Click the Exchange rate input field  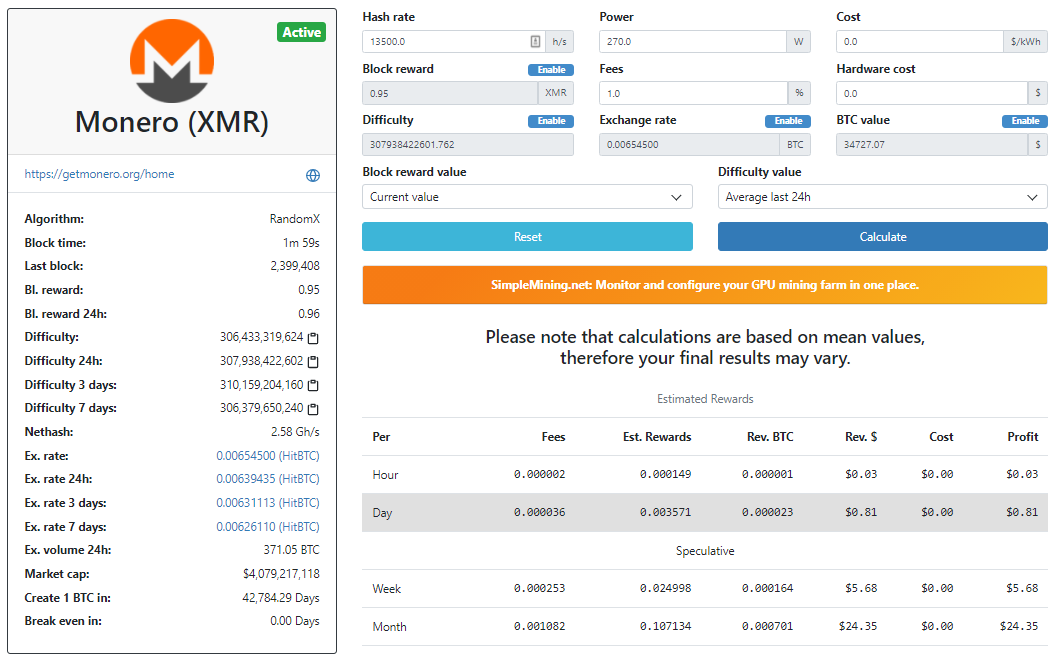[x=689, y=144]
